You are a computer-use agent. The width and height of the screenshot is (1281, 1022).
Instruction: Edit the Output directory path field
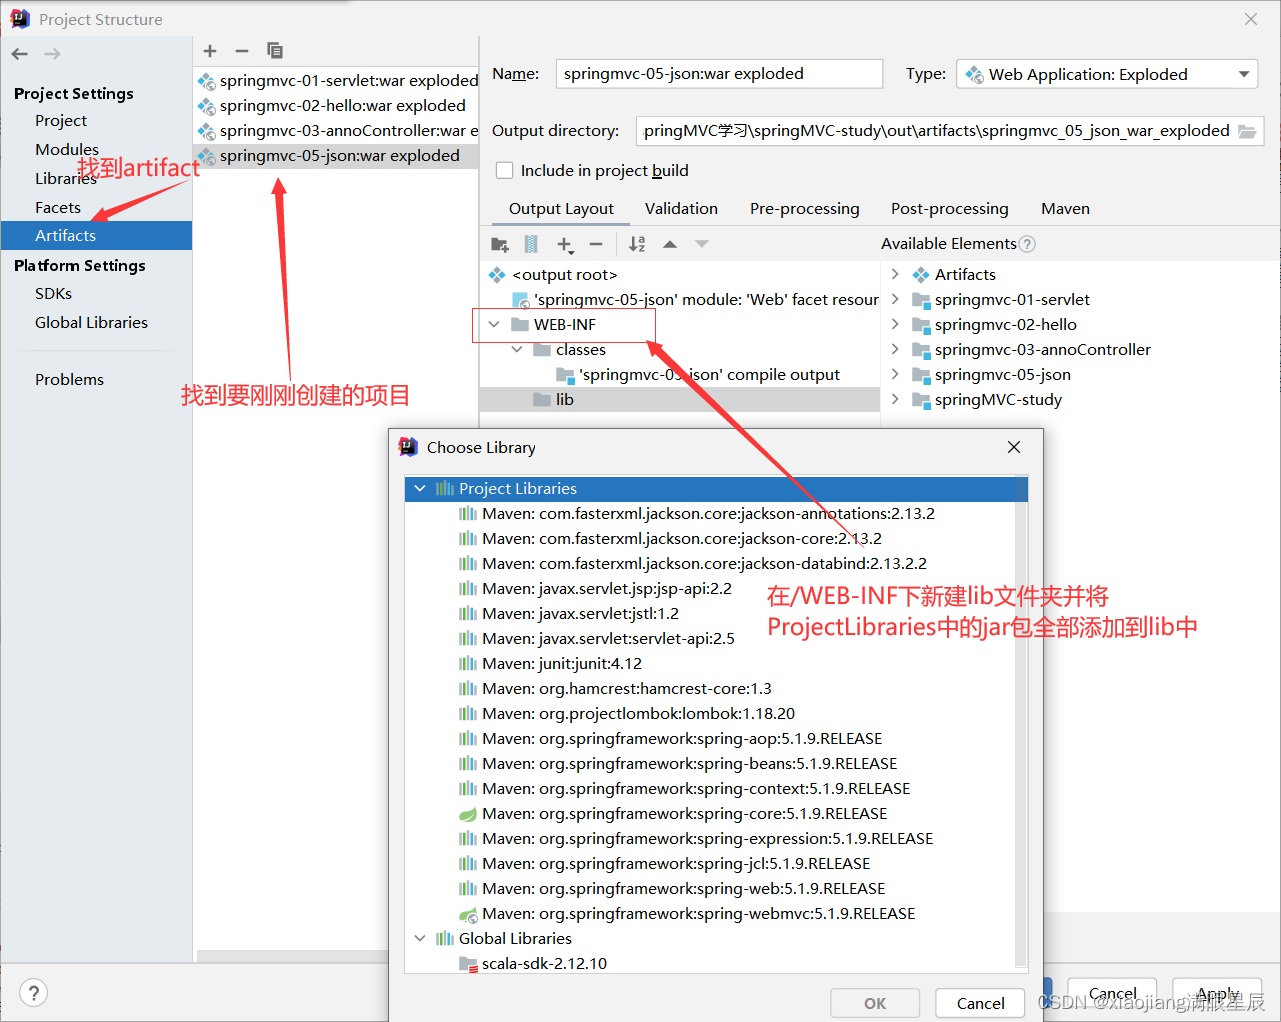click(x=935, y=131)
